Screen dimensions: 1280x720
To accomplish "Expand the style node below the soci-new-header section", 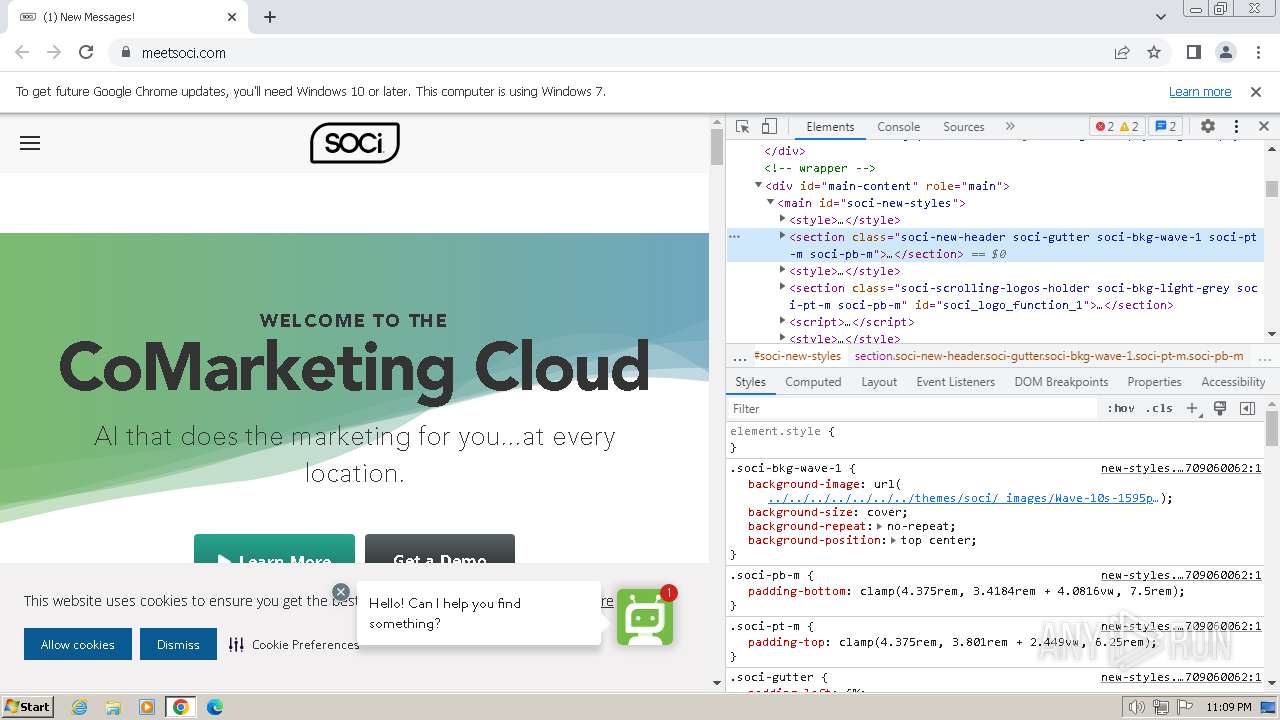I will click(x=783, y=270).
